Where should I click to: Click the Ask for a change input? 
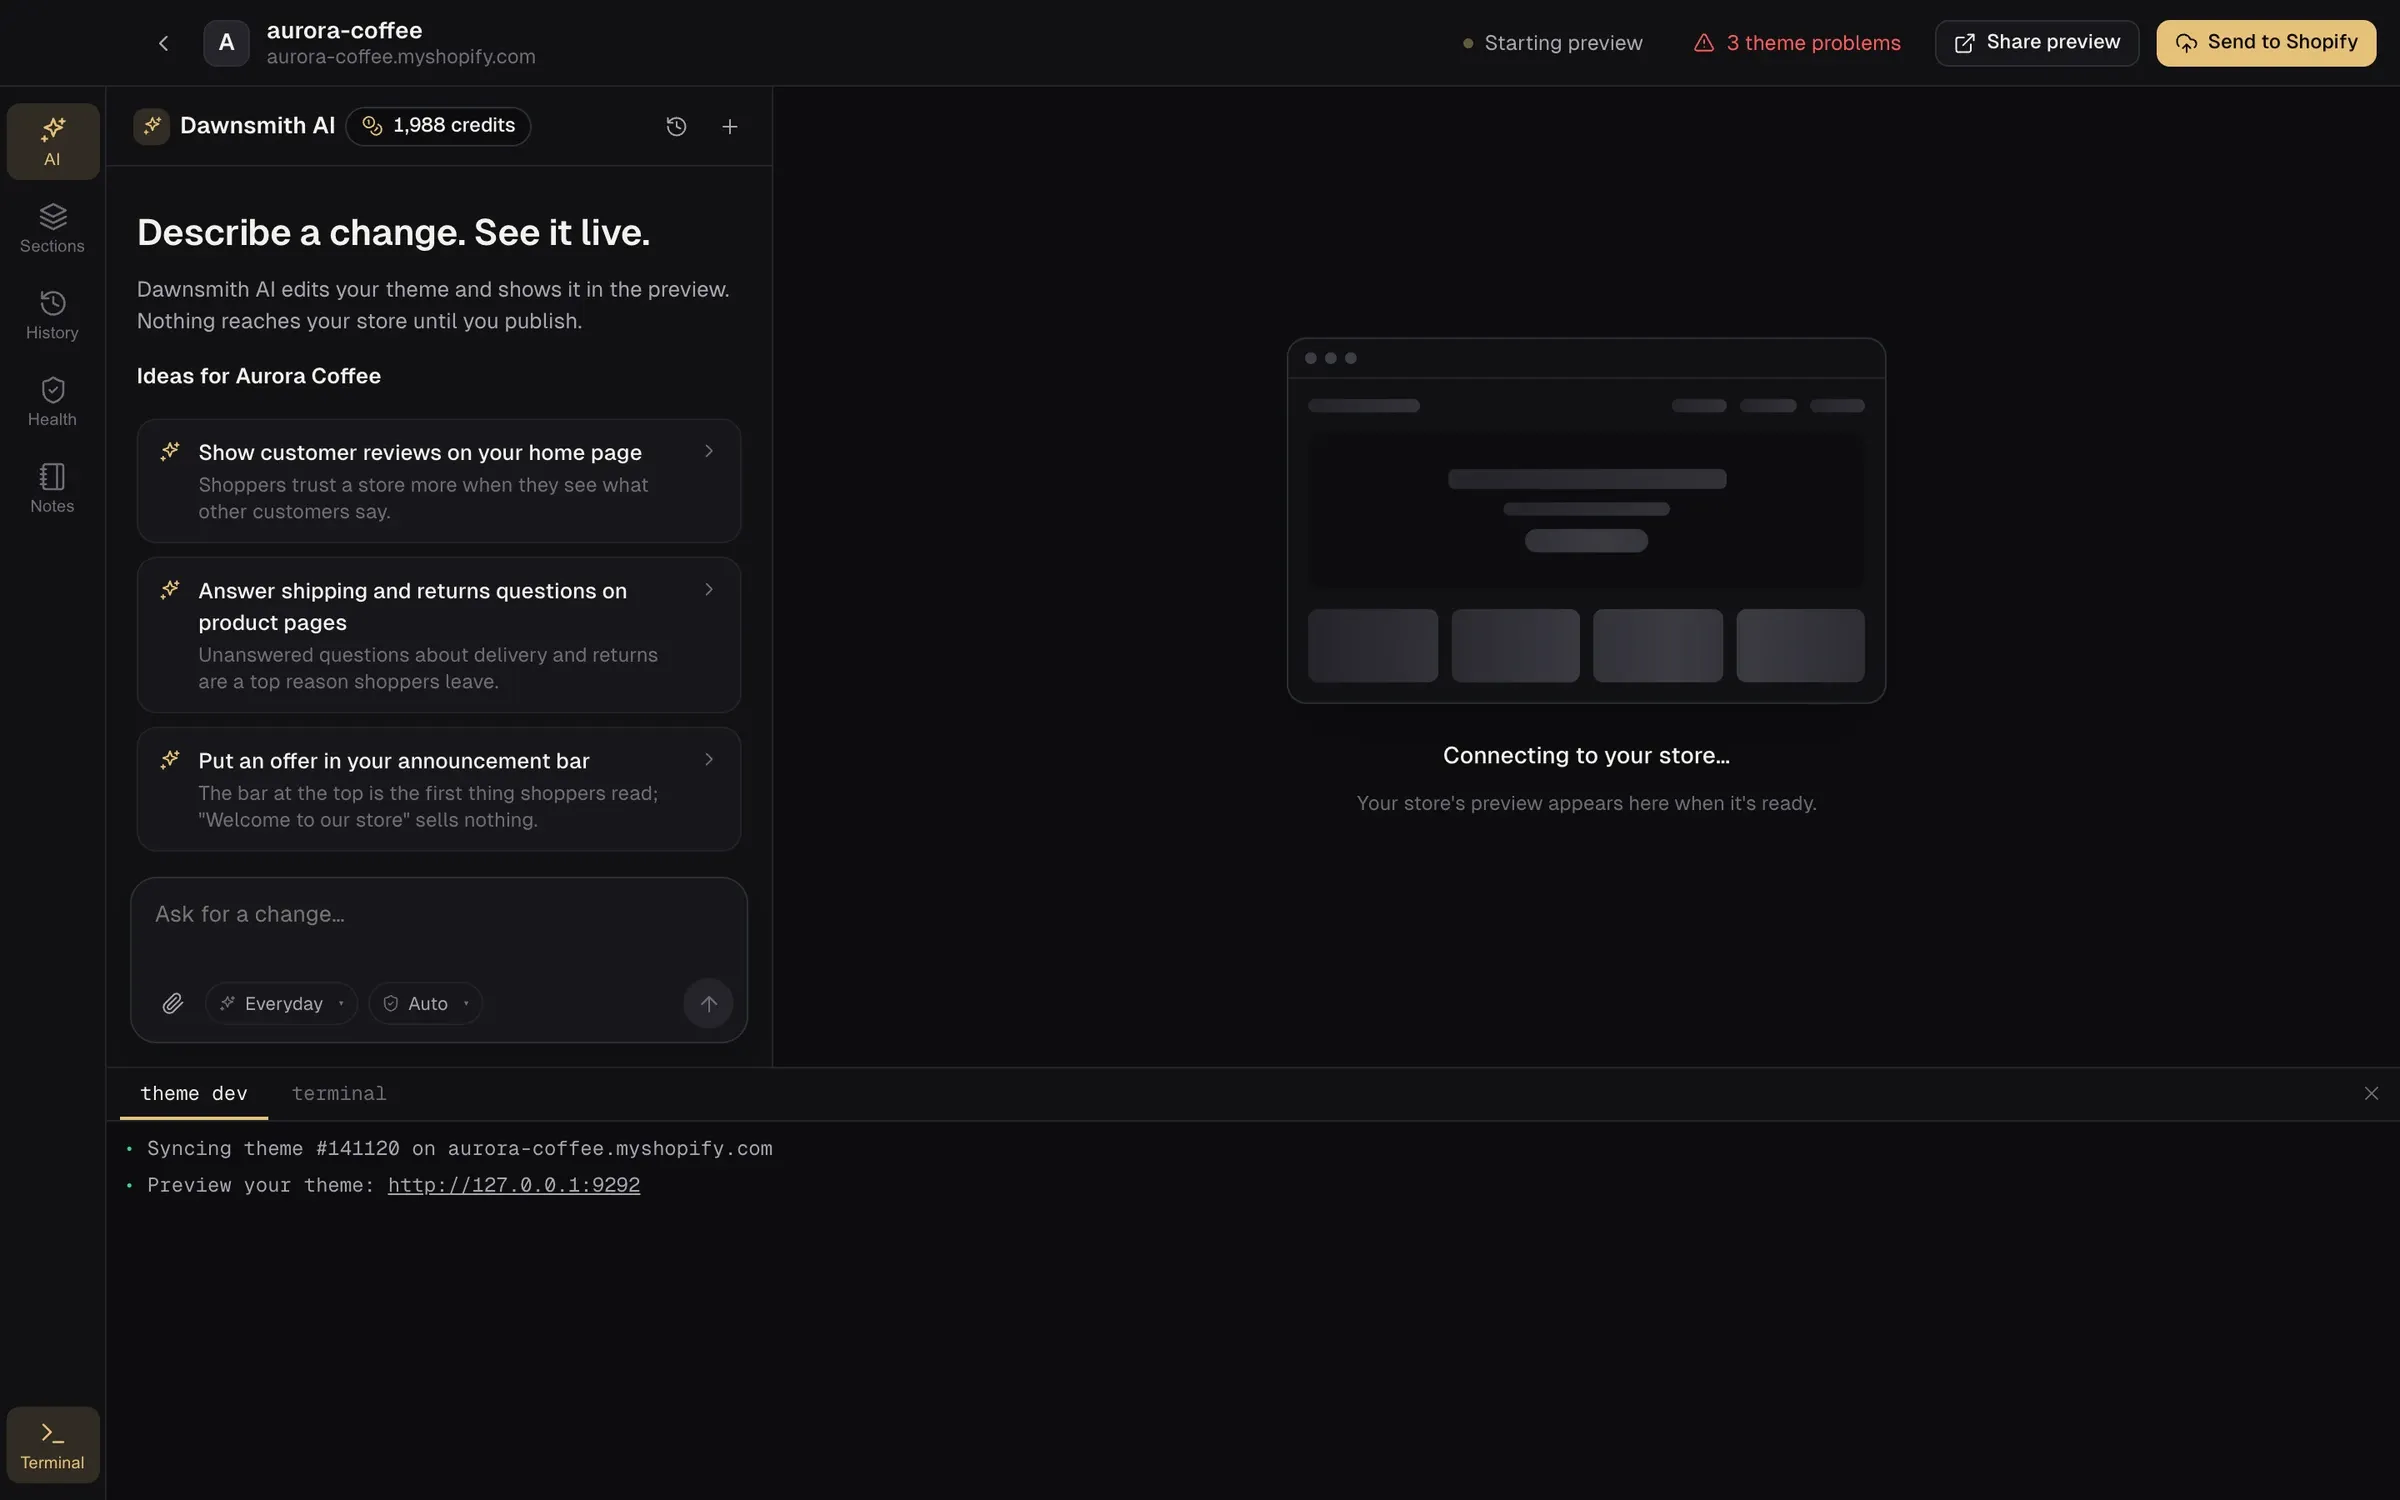pyautogui.click(x=439, y=915)
